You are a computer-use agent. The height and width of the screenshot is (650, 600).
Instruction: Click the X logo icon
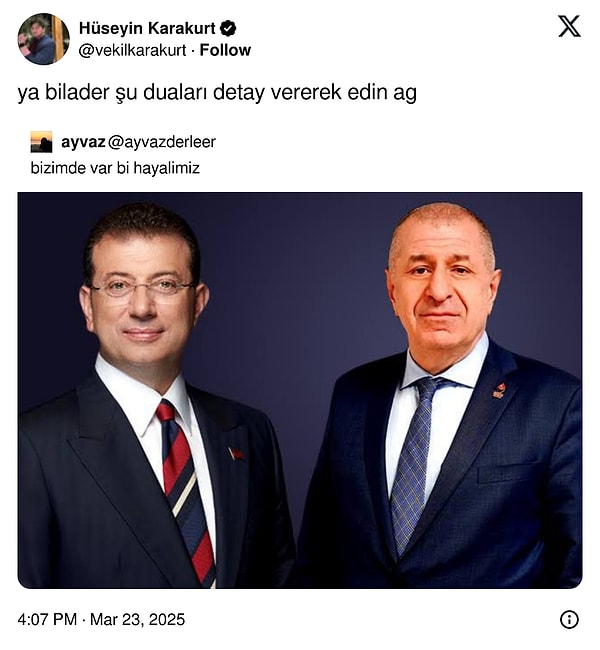[569, 27]
